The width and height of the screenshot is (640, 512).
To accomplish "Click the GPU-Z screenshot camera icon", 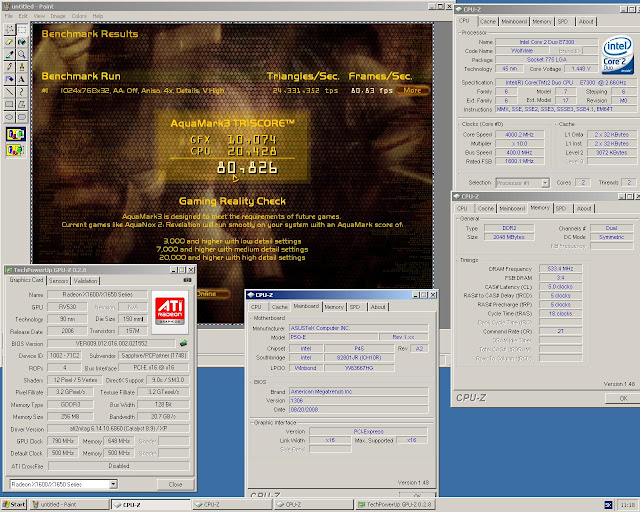I will 187,280.
